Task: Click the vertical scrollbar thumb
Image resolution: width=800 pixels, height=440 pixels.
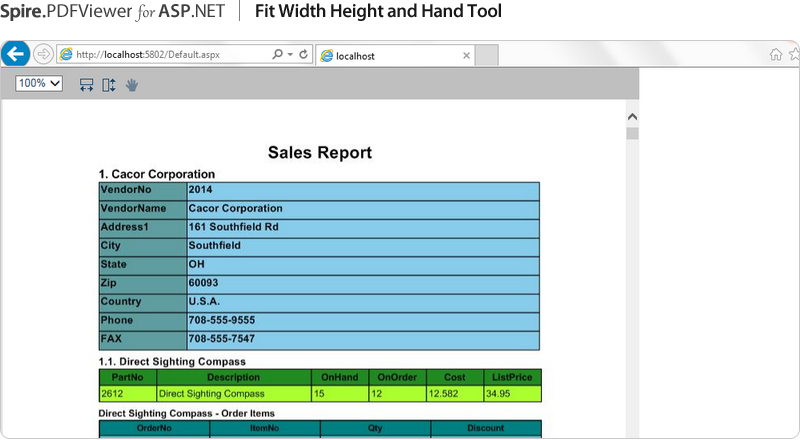Action: [632, 133]
